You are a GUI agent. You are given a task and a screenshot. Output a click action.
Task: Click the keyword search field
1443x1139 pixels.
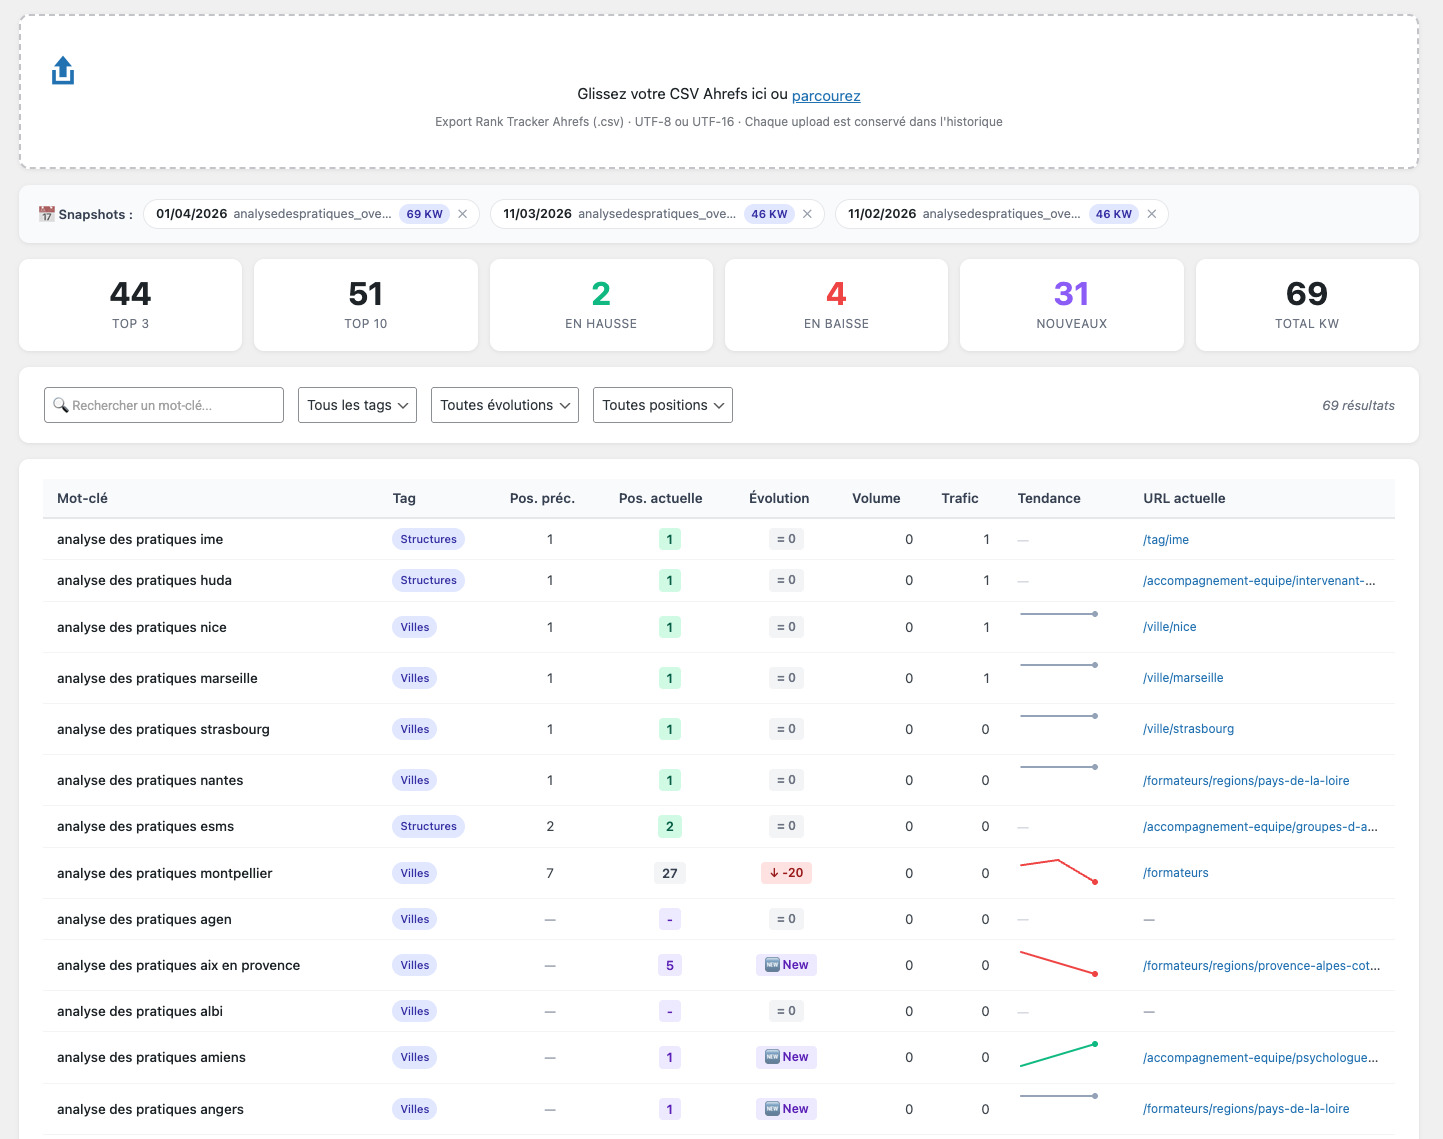[164, 405]
